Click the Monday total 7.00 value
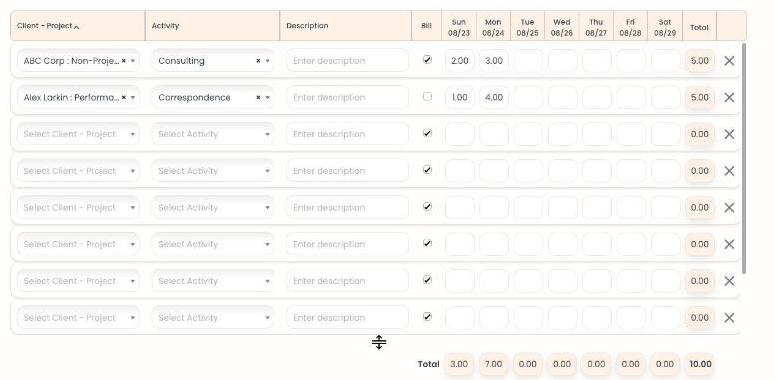This screenshot has height=380, width=775. point(493,364)
